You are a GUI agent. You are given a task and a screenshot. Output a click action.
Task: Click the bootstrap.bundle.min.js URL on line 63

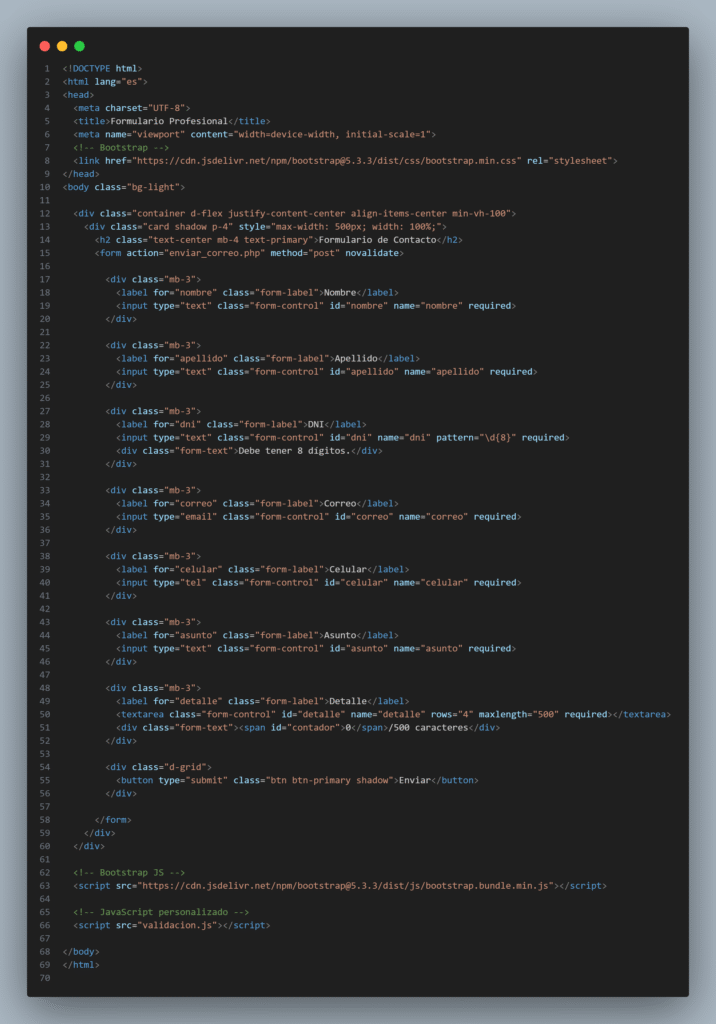point(346,886)
